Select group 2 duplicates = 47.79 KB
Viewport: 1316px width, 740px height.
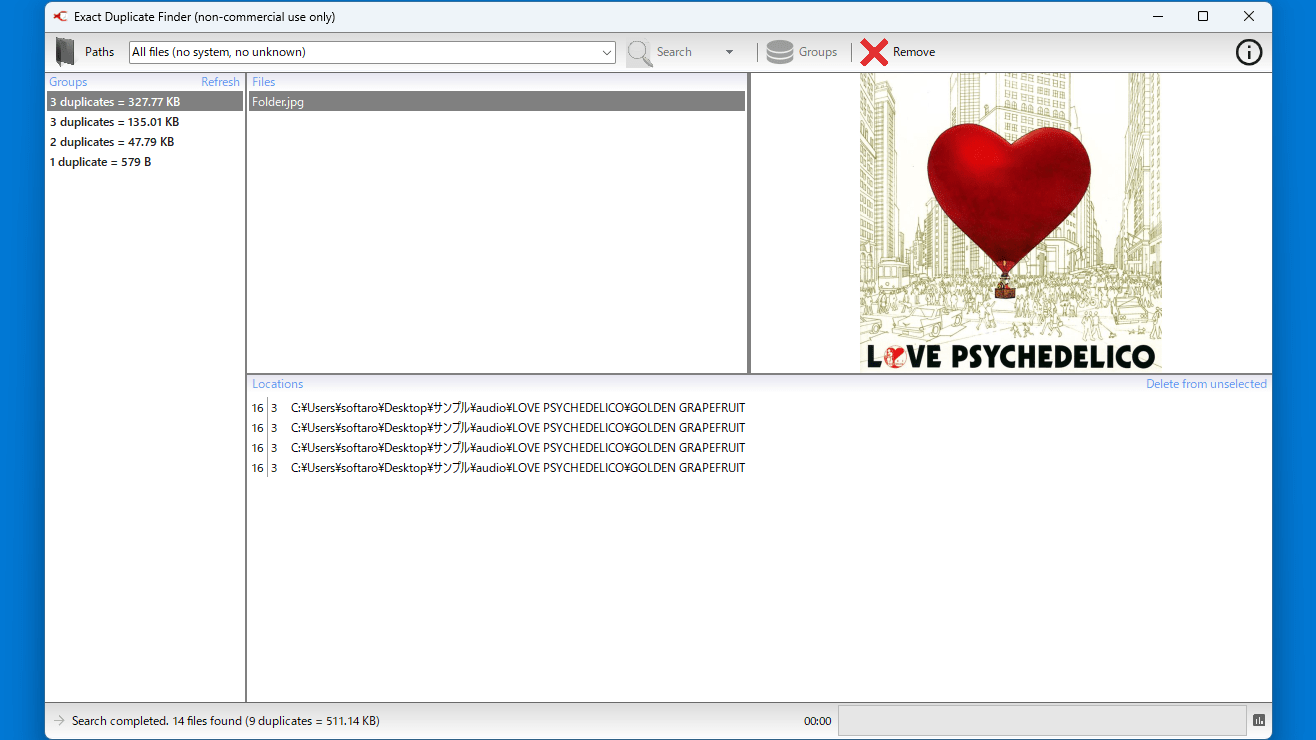coord(145,142)
